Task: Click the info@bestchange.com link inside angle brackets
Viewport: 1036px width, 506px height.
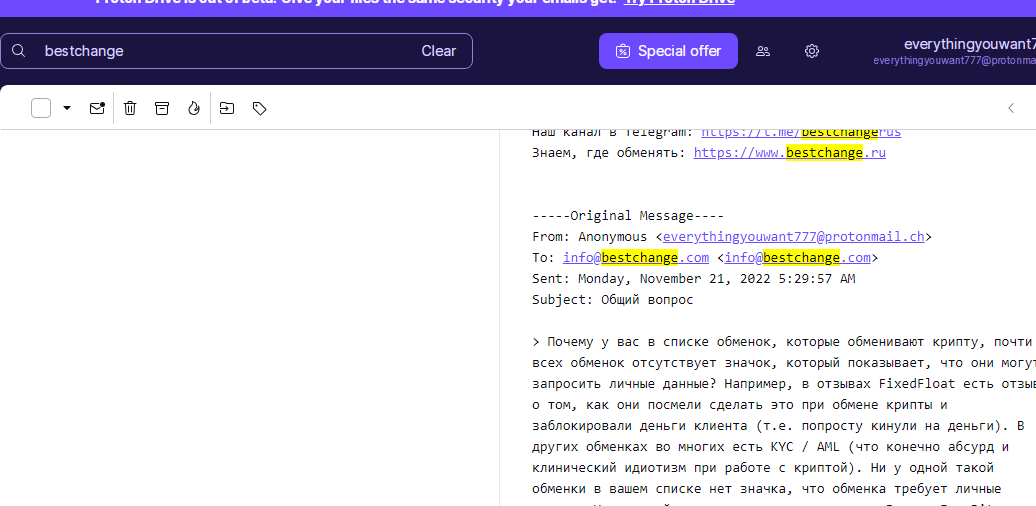Action: point(797,258)
